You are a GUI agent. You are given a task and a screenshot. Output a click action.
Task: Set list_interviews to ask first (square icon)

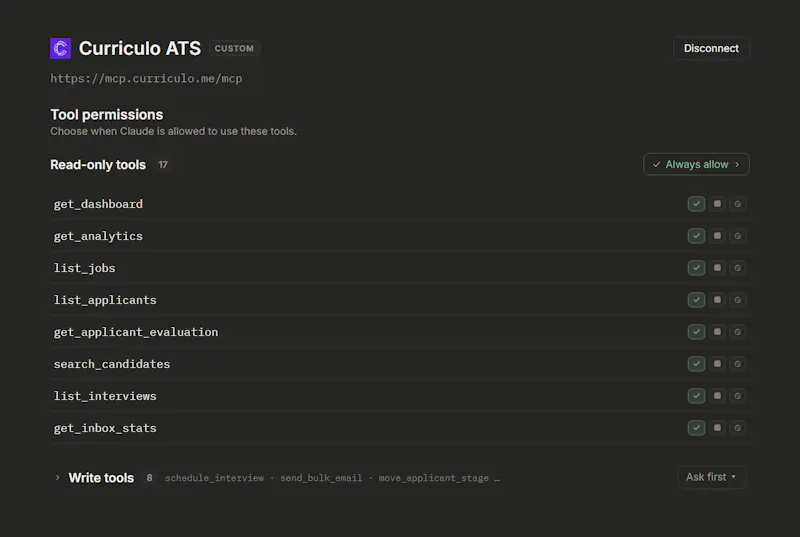coord(717,396)
